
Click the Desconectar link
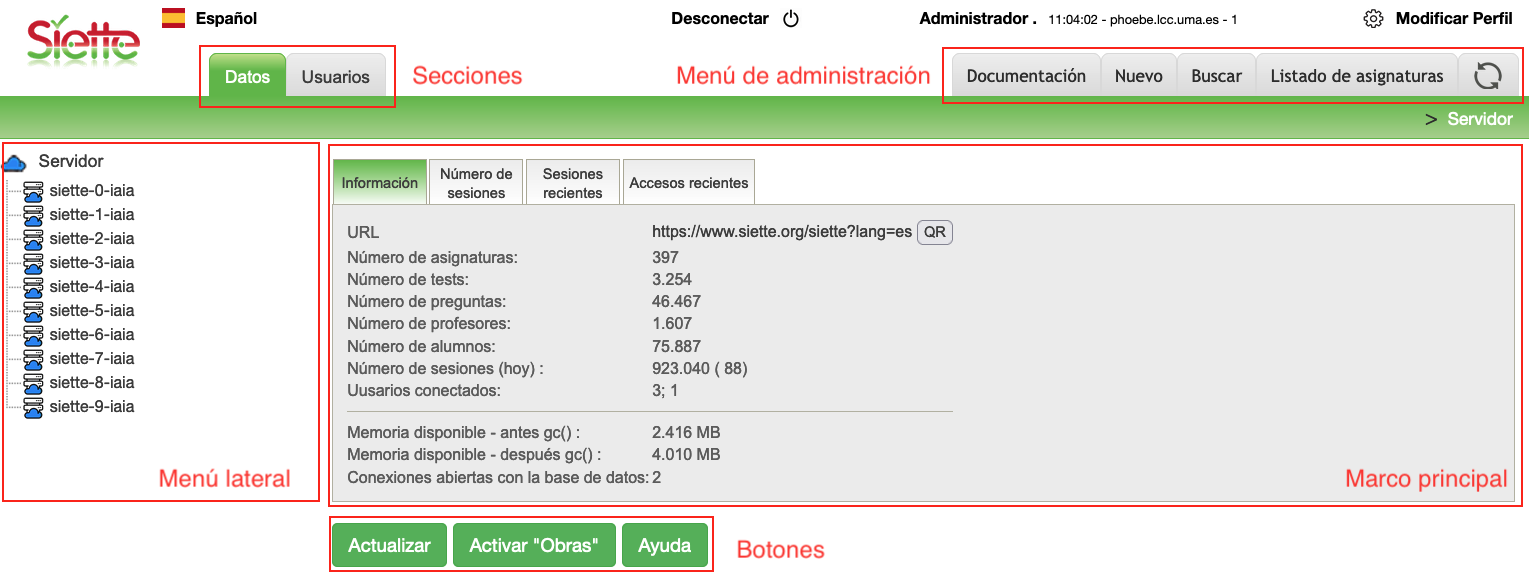[x=720, y=19]
